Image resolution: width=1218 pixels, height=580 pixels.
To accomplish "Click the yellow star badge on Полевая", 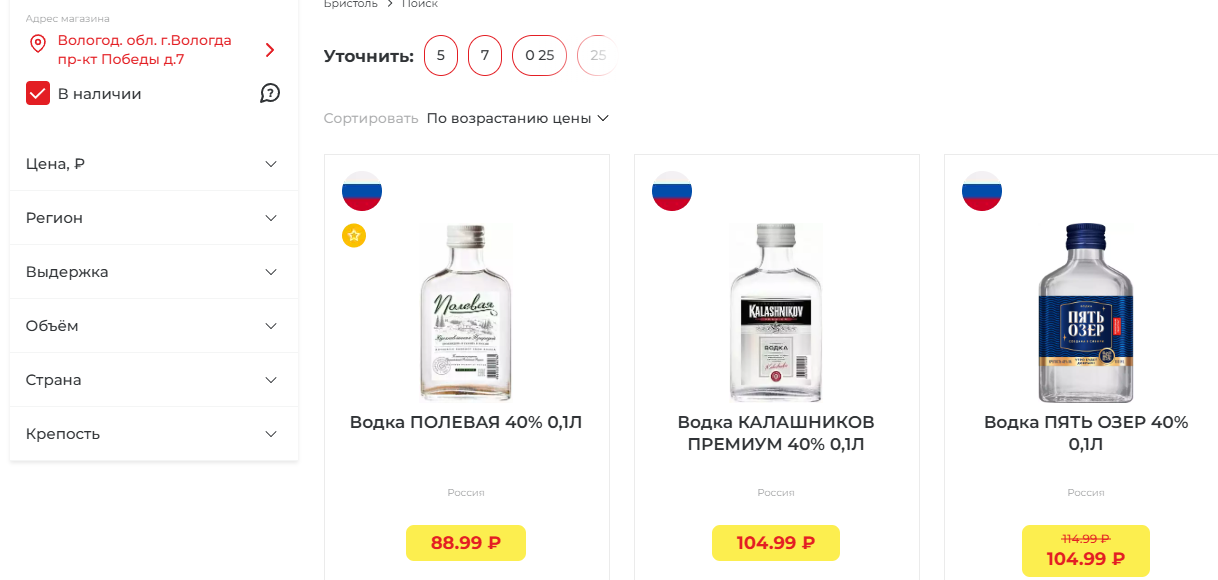I will (x=354, y=236).
